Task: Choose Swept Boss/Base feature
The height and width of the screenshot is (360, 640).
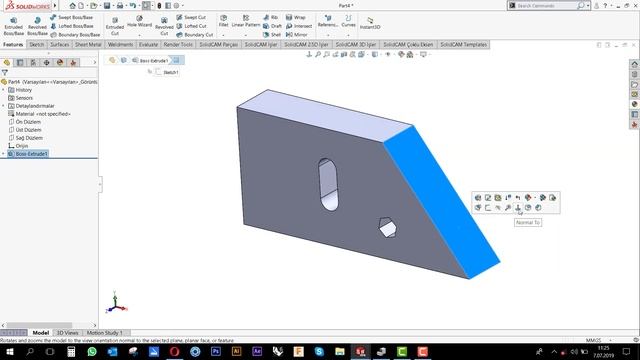Action: click(x=72, y=18)
